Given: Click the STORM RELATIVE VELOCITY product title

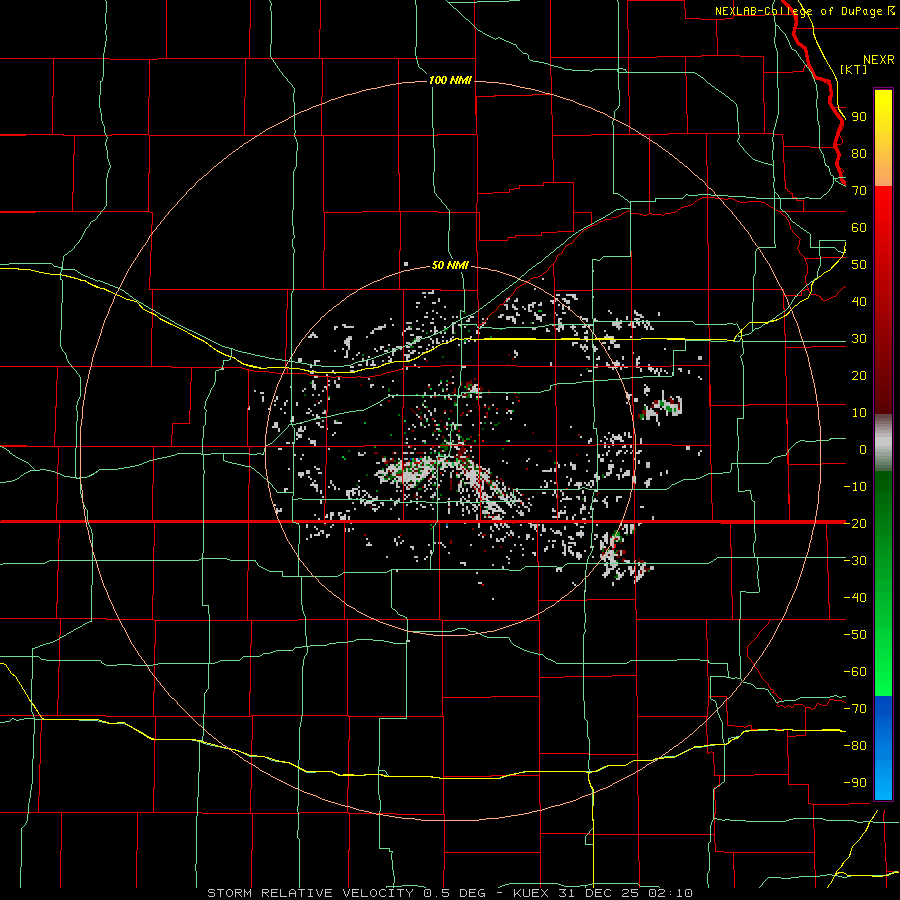Looking at the screenshot, I should [x=311, y=893].
